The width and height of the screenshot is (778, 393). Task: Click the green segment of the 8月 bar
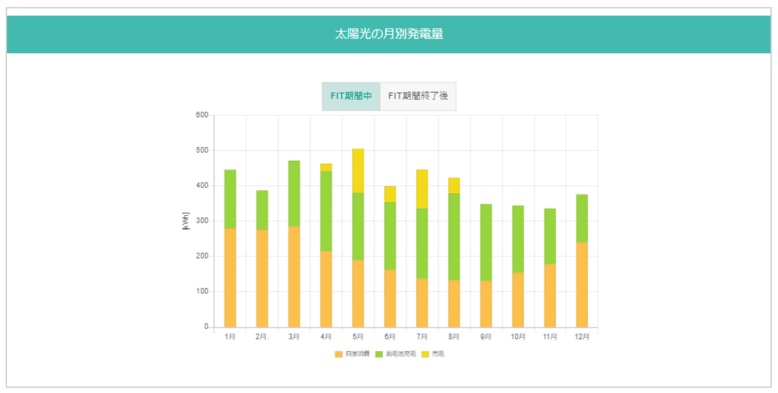[x=454, y=237]
